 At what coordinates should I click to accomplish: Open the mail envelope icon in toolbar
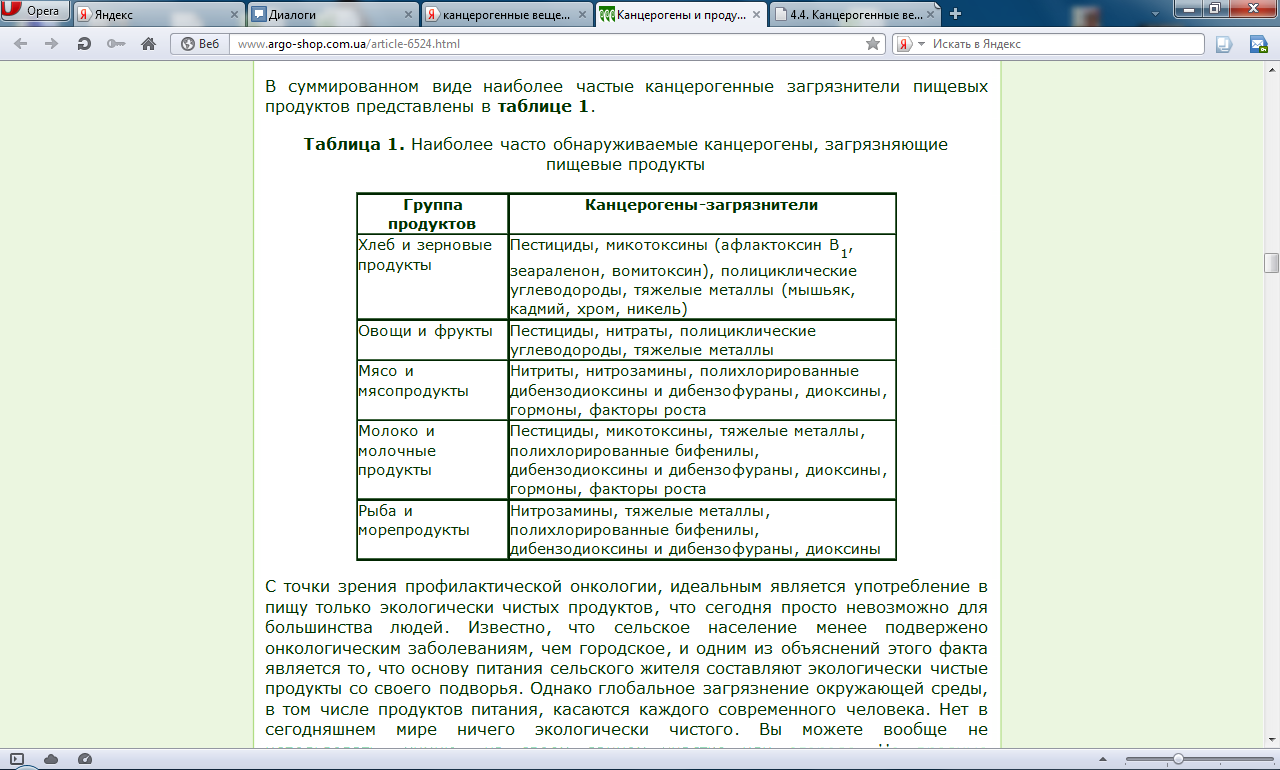pos(1259,44)
